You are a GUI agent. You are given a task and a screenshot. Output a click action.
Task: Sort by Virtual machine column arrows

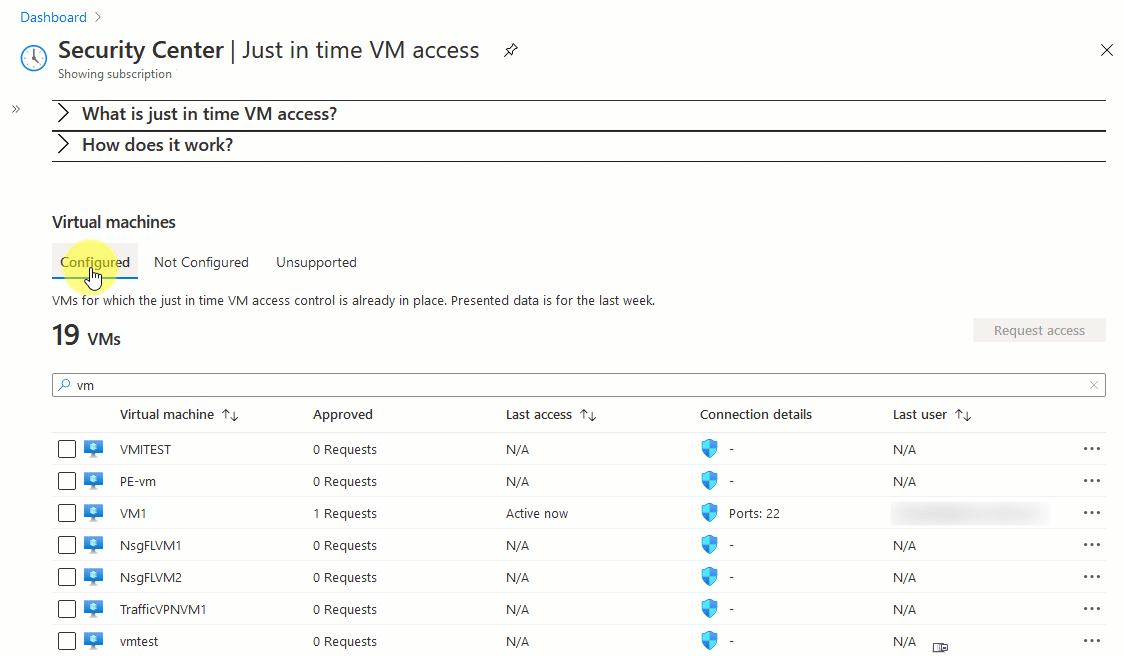(x=230, y=415)
